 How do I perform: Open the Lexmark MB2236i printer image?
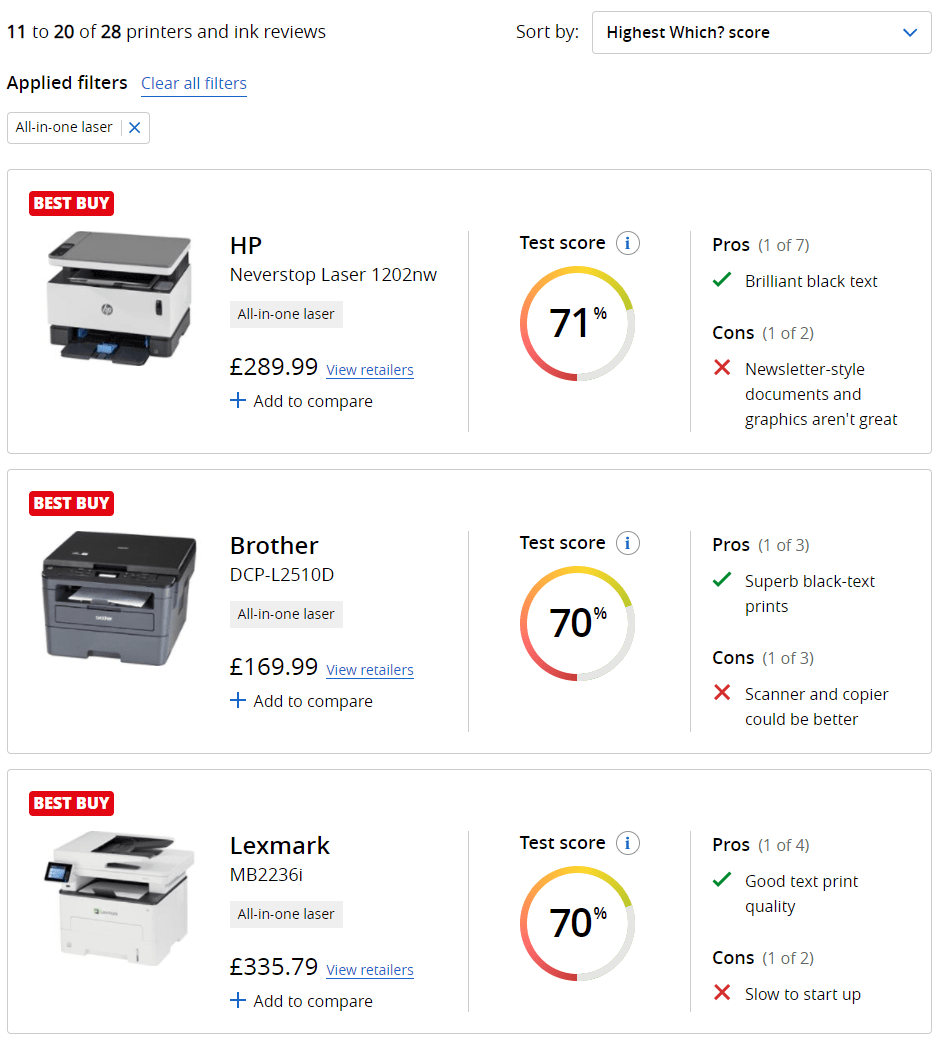click(118, 895)
